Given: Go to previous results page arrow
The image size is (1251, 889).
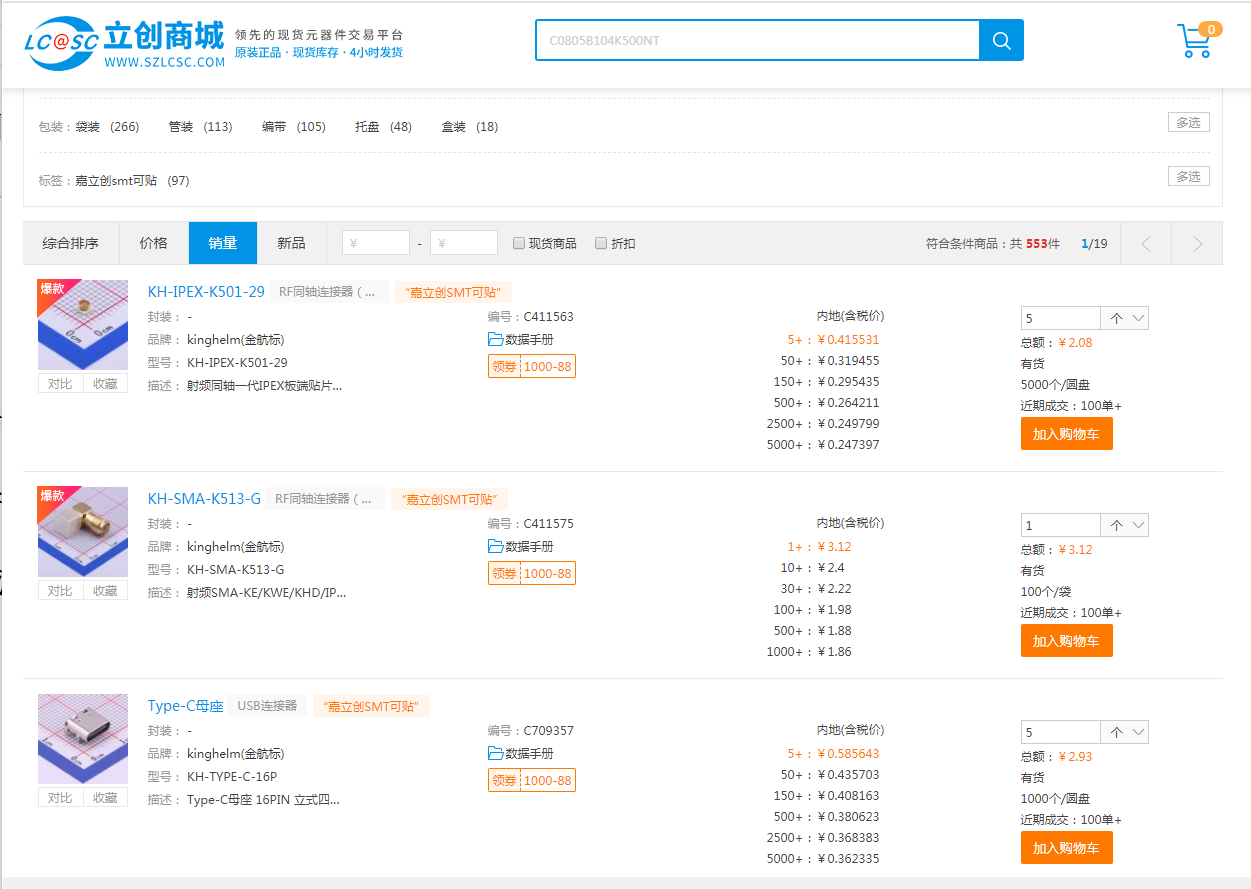Looking at the screenshot, I should pyautogui.click(x=1146, y=244).
